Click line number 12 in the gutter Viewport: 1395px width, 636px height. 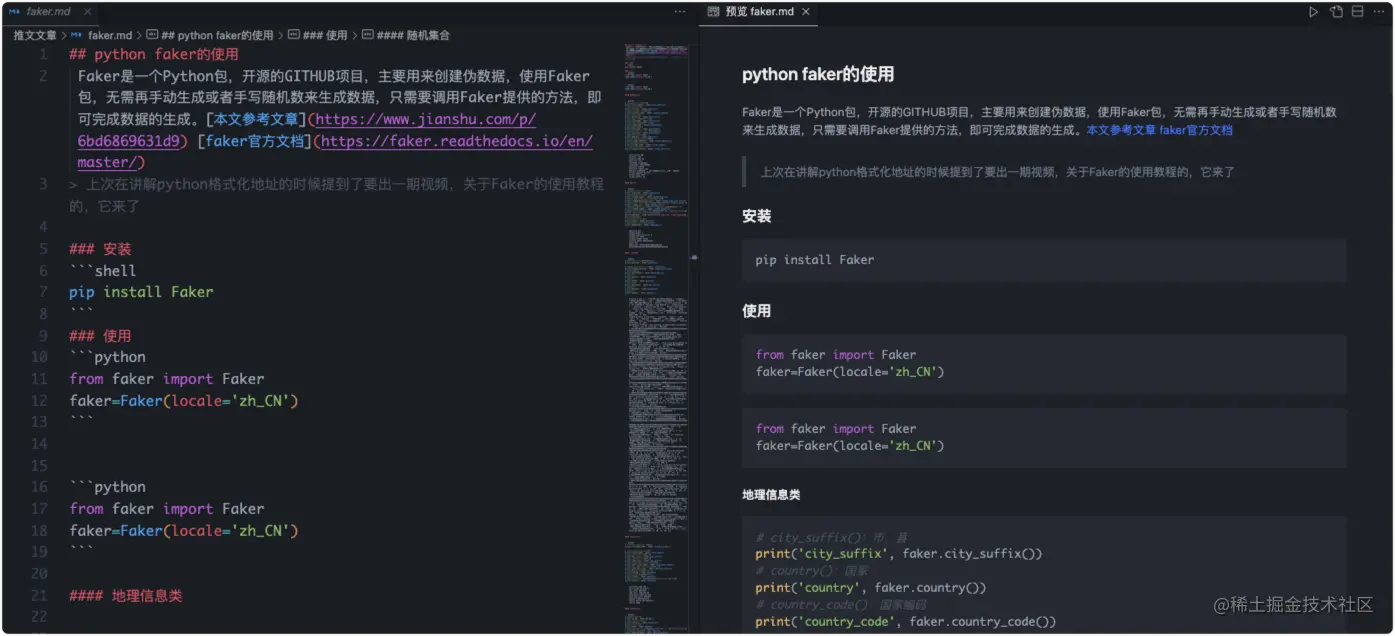point(39,400)
